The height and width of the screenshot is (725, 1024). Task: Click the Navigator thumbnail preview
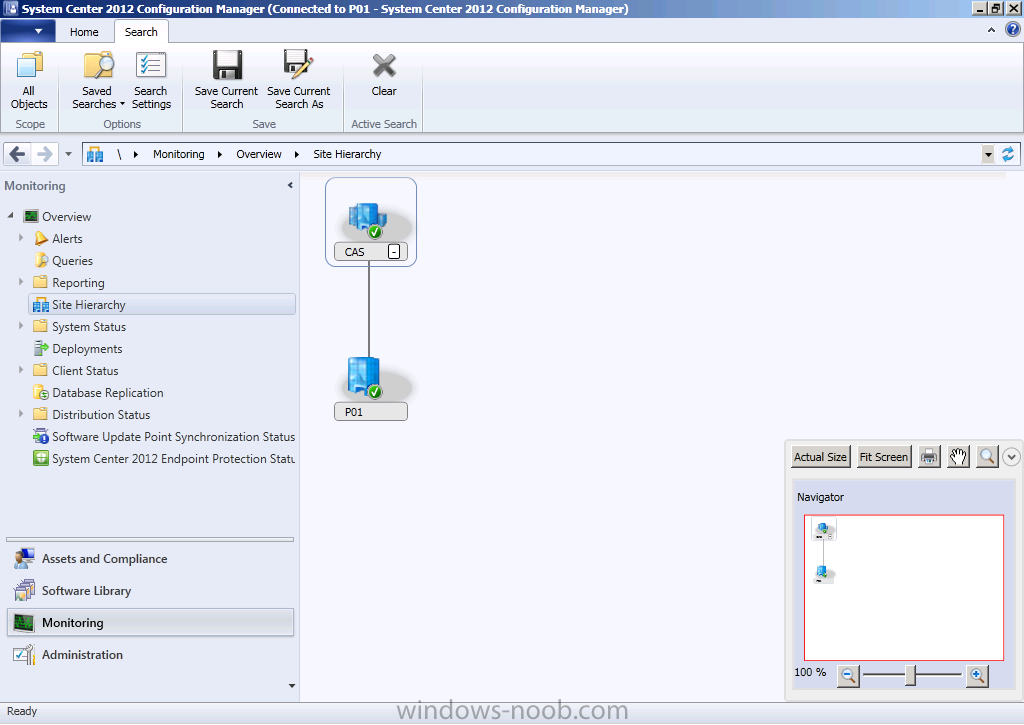click(x=904, y=588)
